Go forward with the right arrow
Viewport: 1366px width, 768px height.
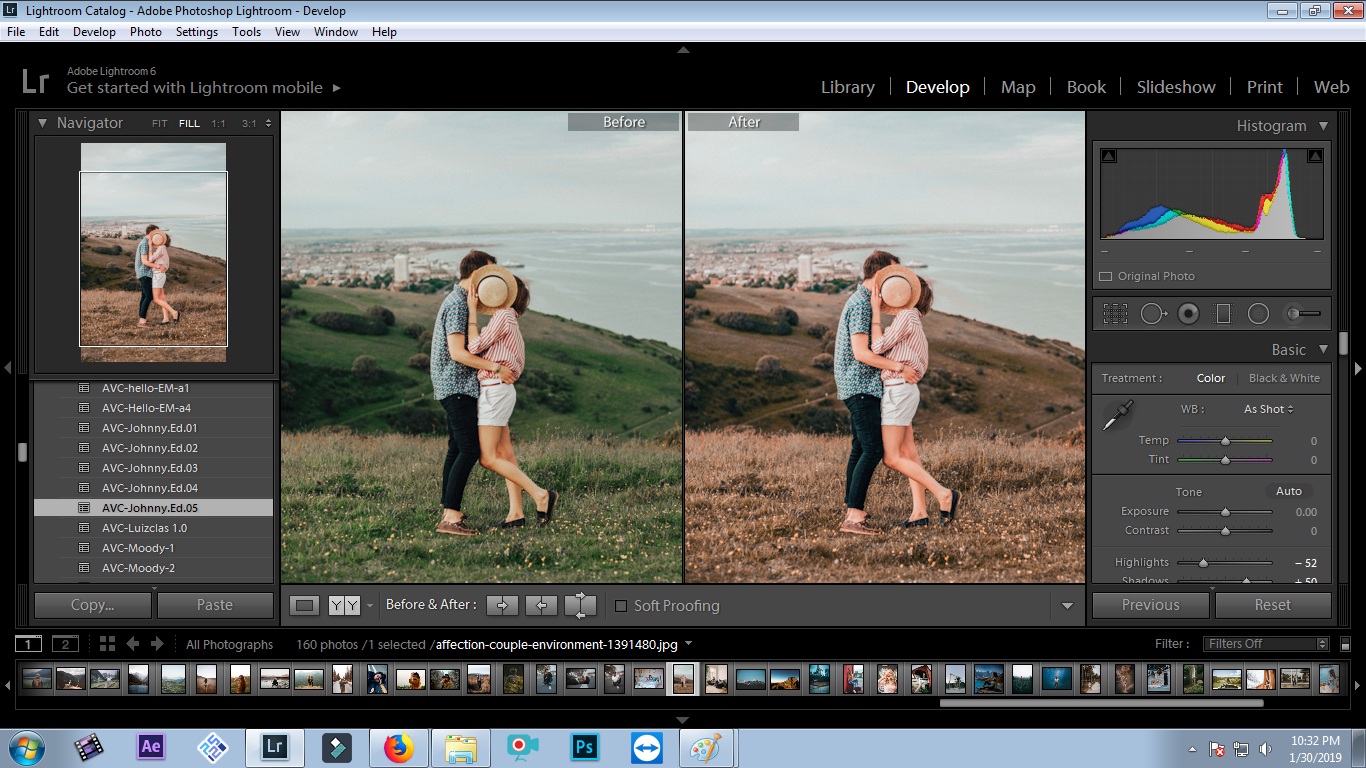click(158, 644)
